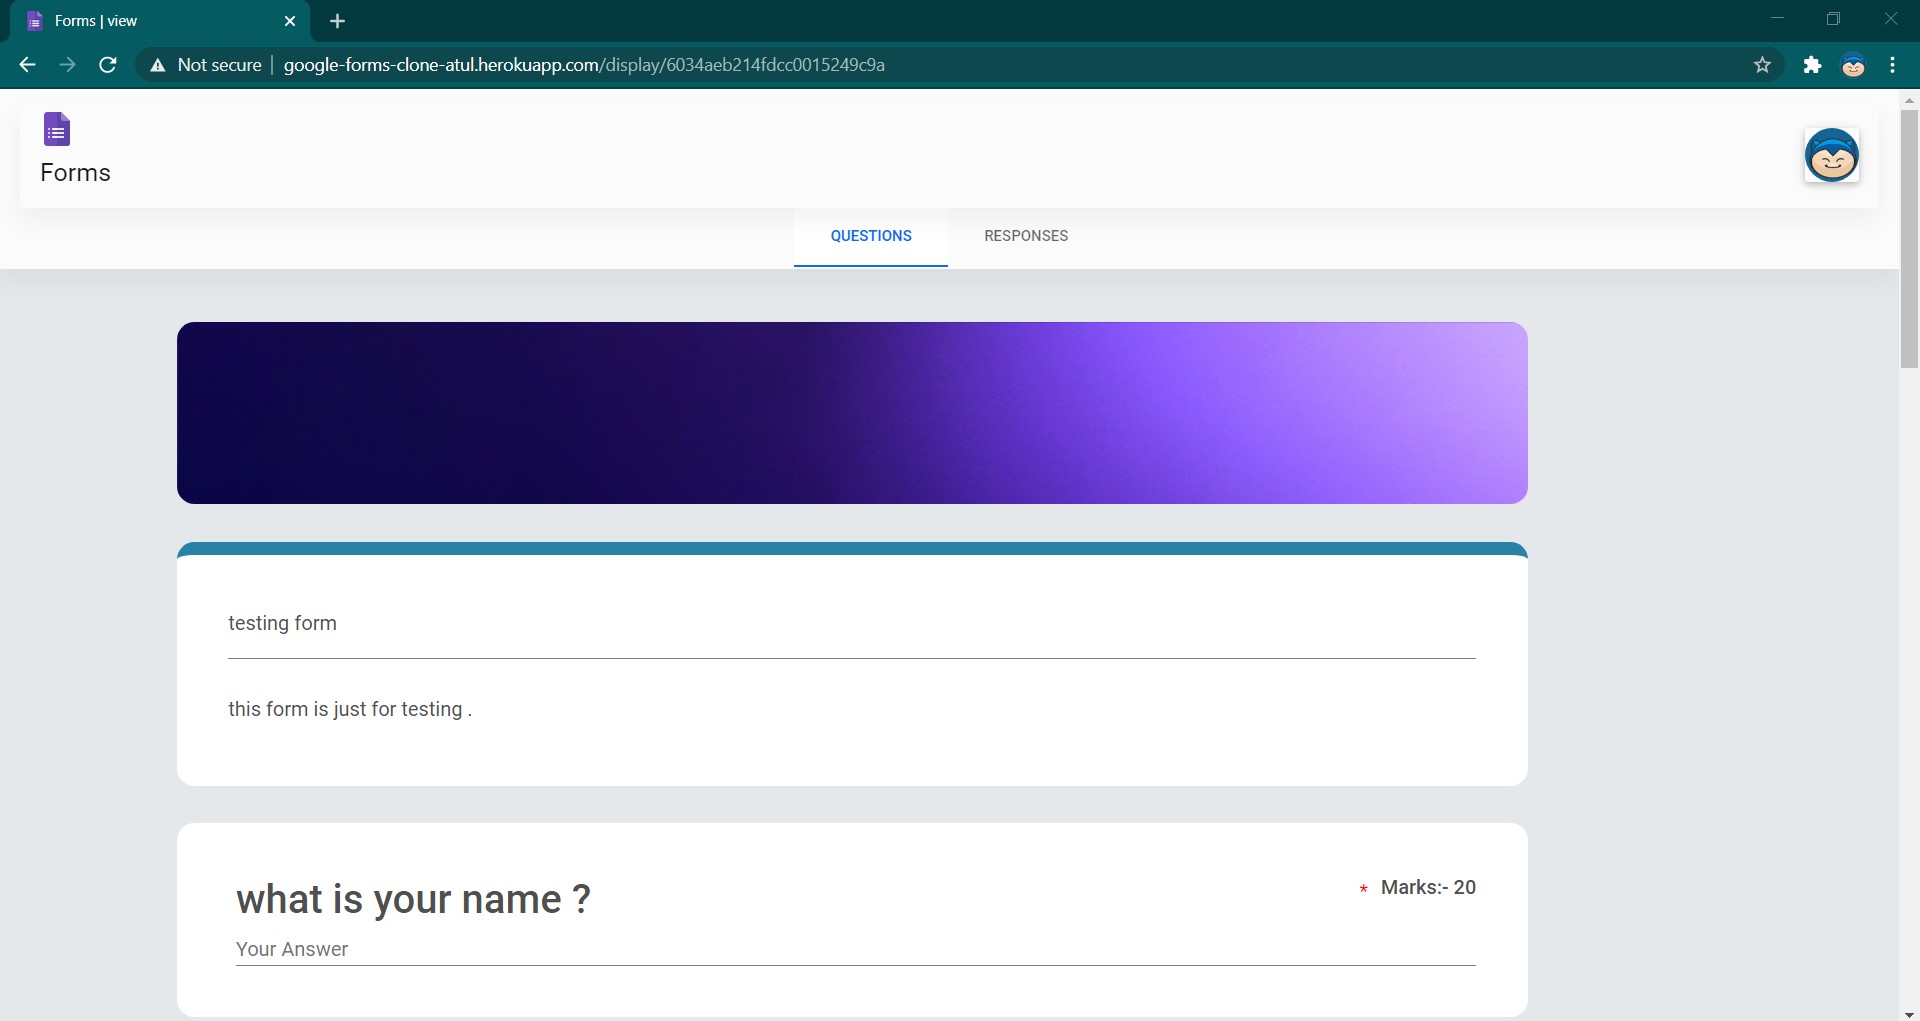Viewport: 1920px width, 1021px height.
Task: Bookmark this page with the star icon
Action: [x=1762, y=65]
